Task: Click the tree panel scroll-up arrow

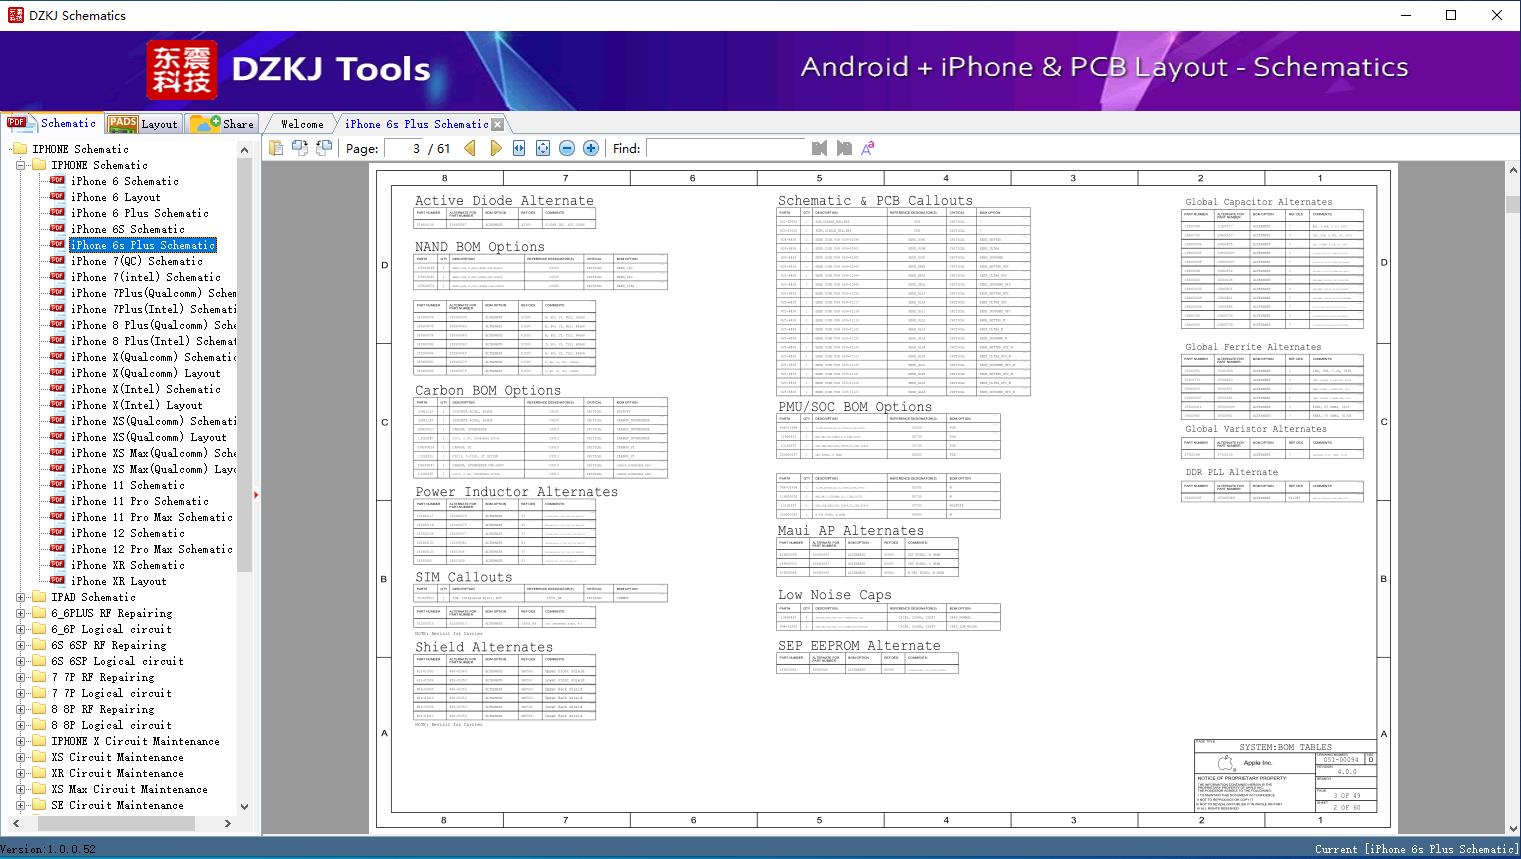Action: pyautogui.click(x=245, y=150)
